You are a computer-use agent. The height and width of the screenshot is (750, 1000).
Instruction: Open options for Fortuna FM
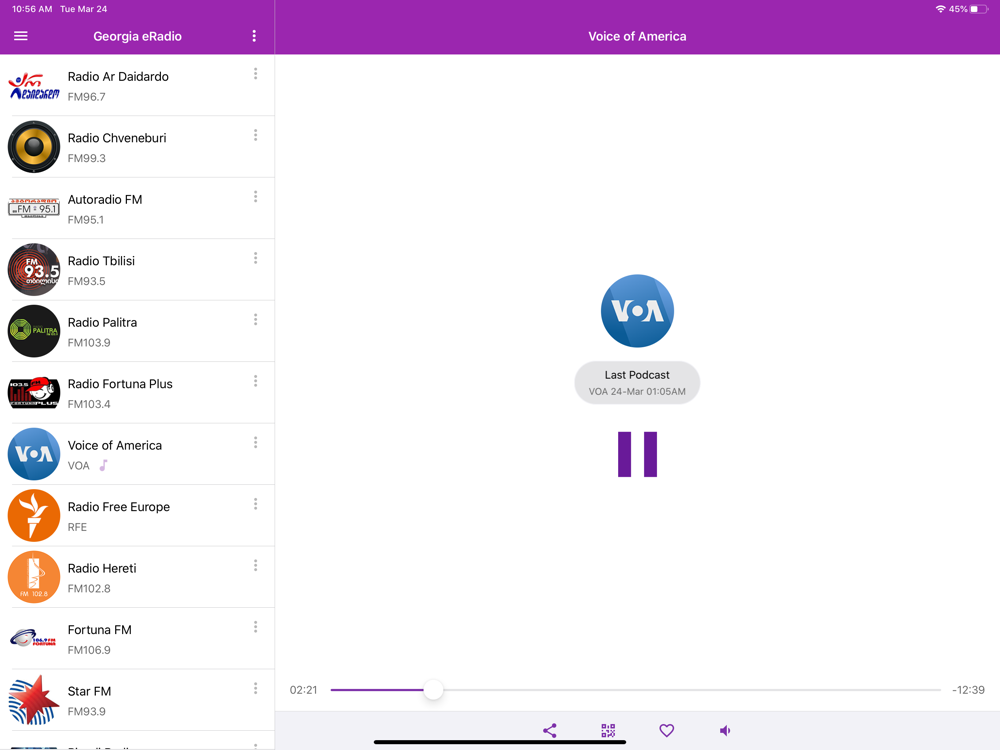pos(256,628)
